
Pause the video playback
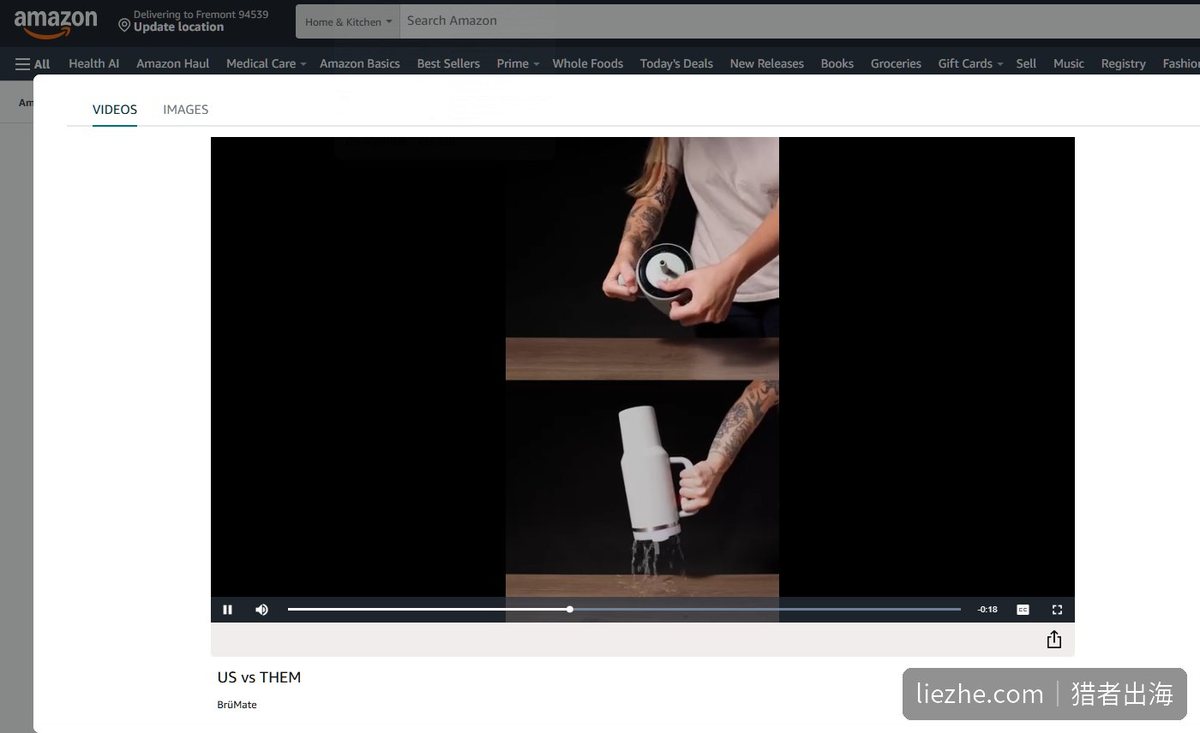(x=228, y=610)
